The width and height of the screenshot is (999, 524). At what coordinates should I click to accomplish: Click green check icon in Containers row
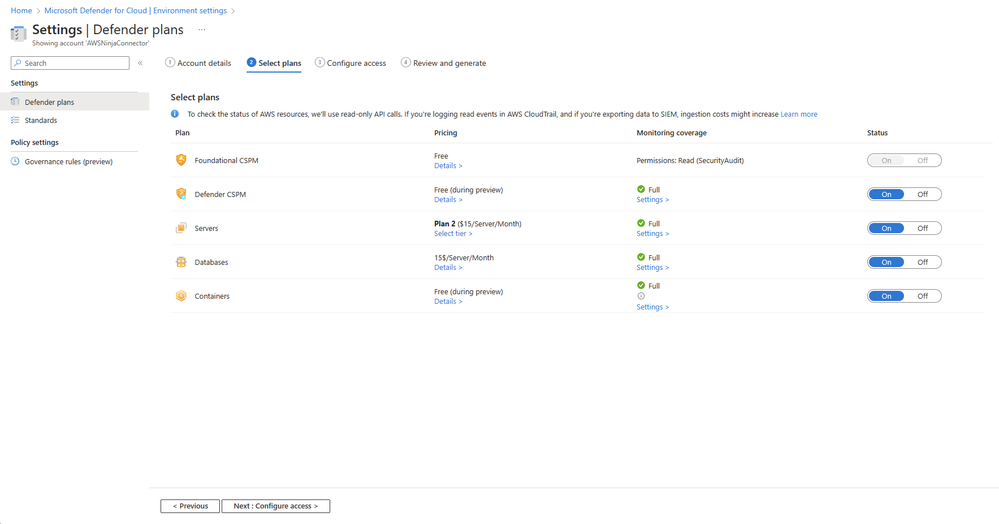click(x=641, y=286)
